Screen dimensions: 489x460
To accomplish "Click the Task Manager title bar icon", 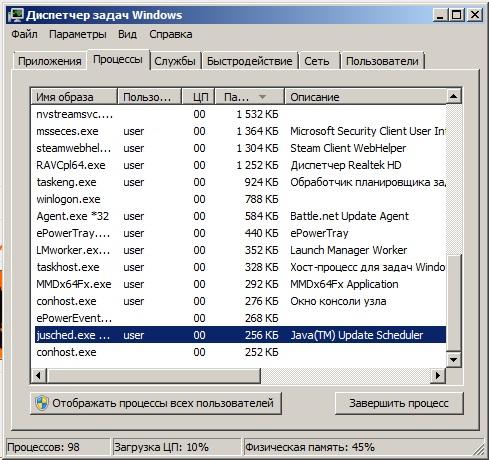I will tap(16, 15).
